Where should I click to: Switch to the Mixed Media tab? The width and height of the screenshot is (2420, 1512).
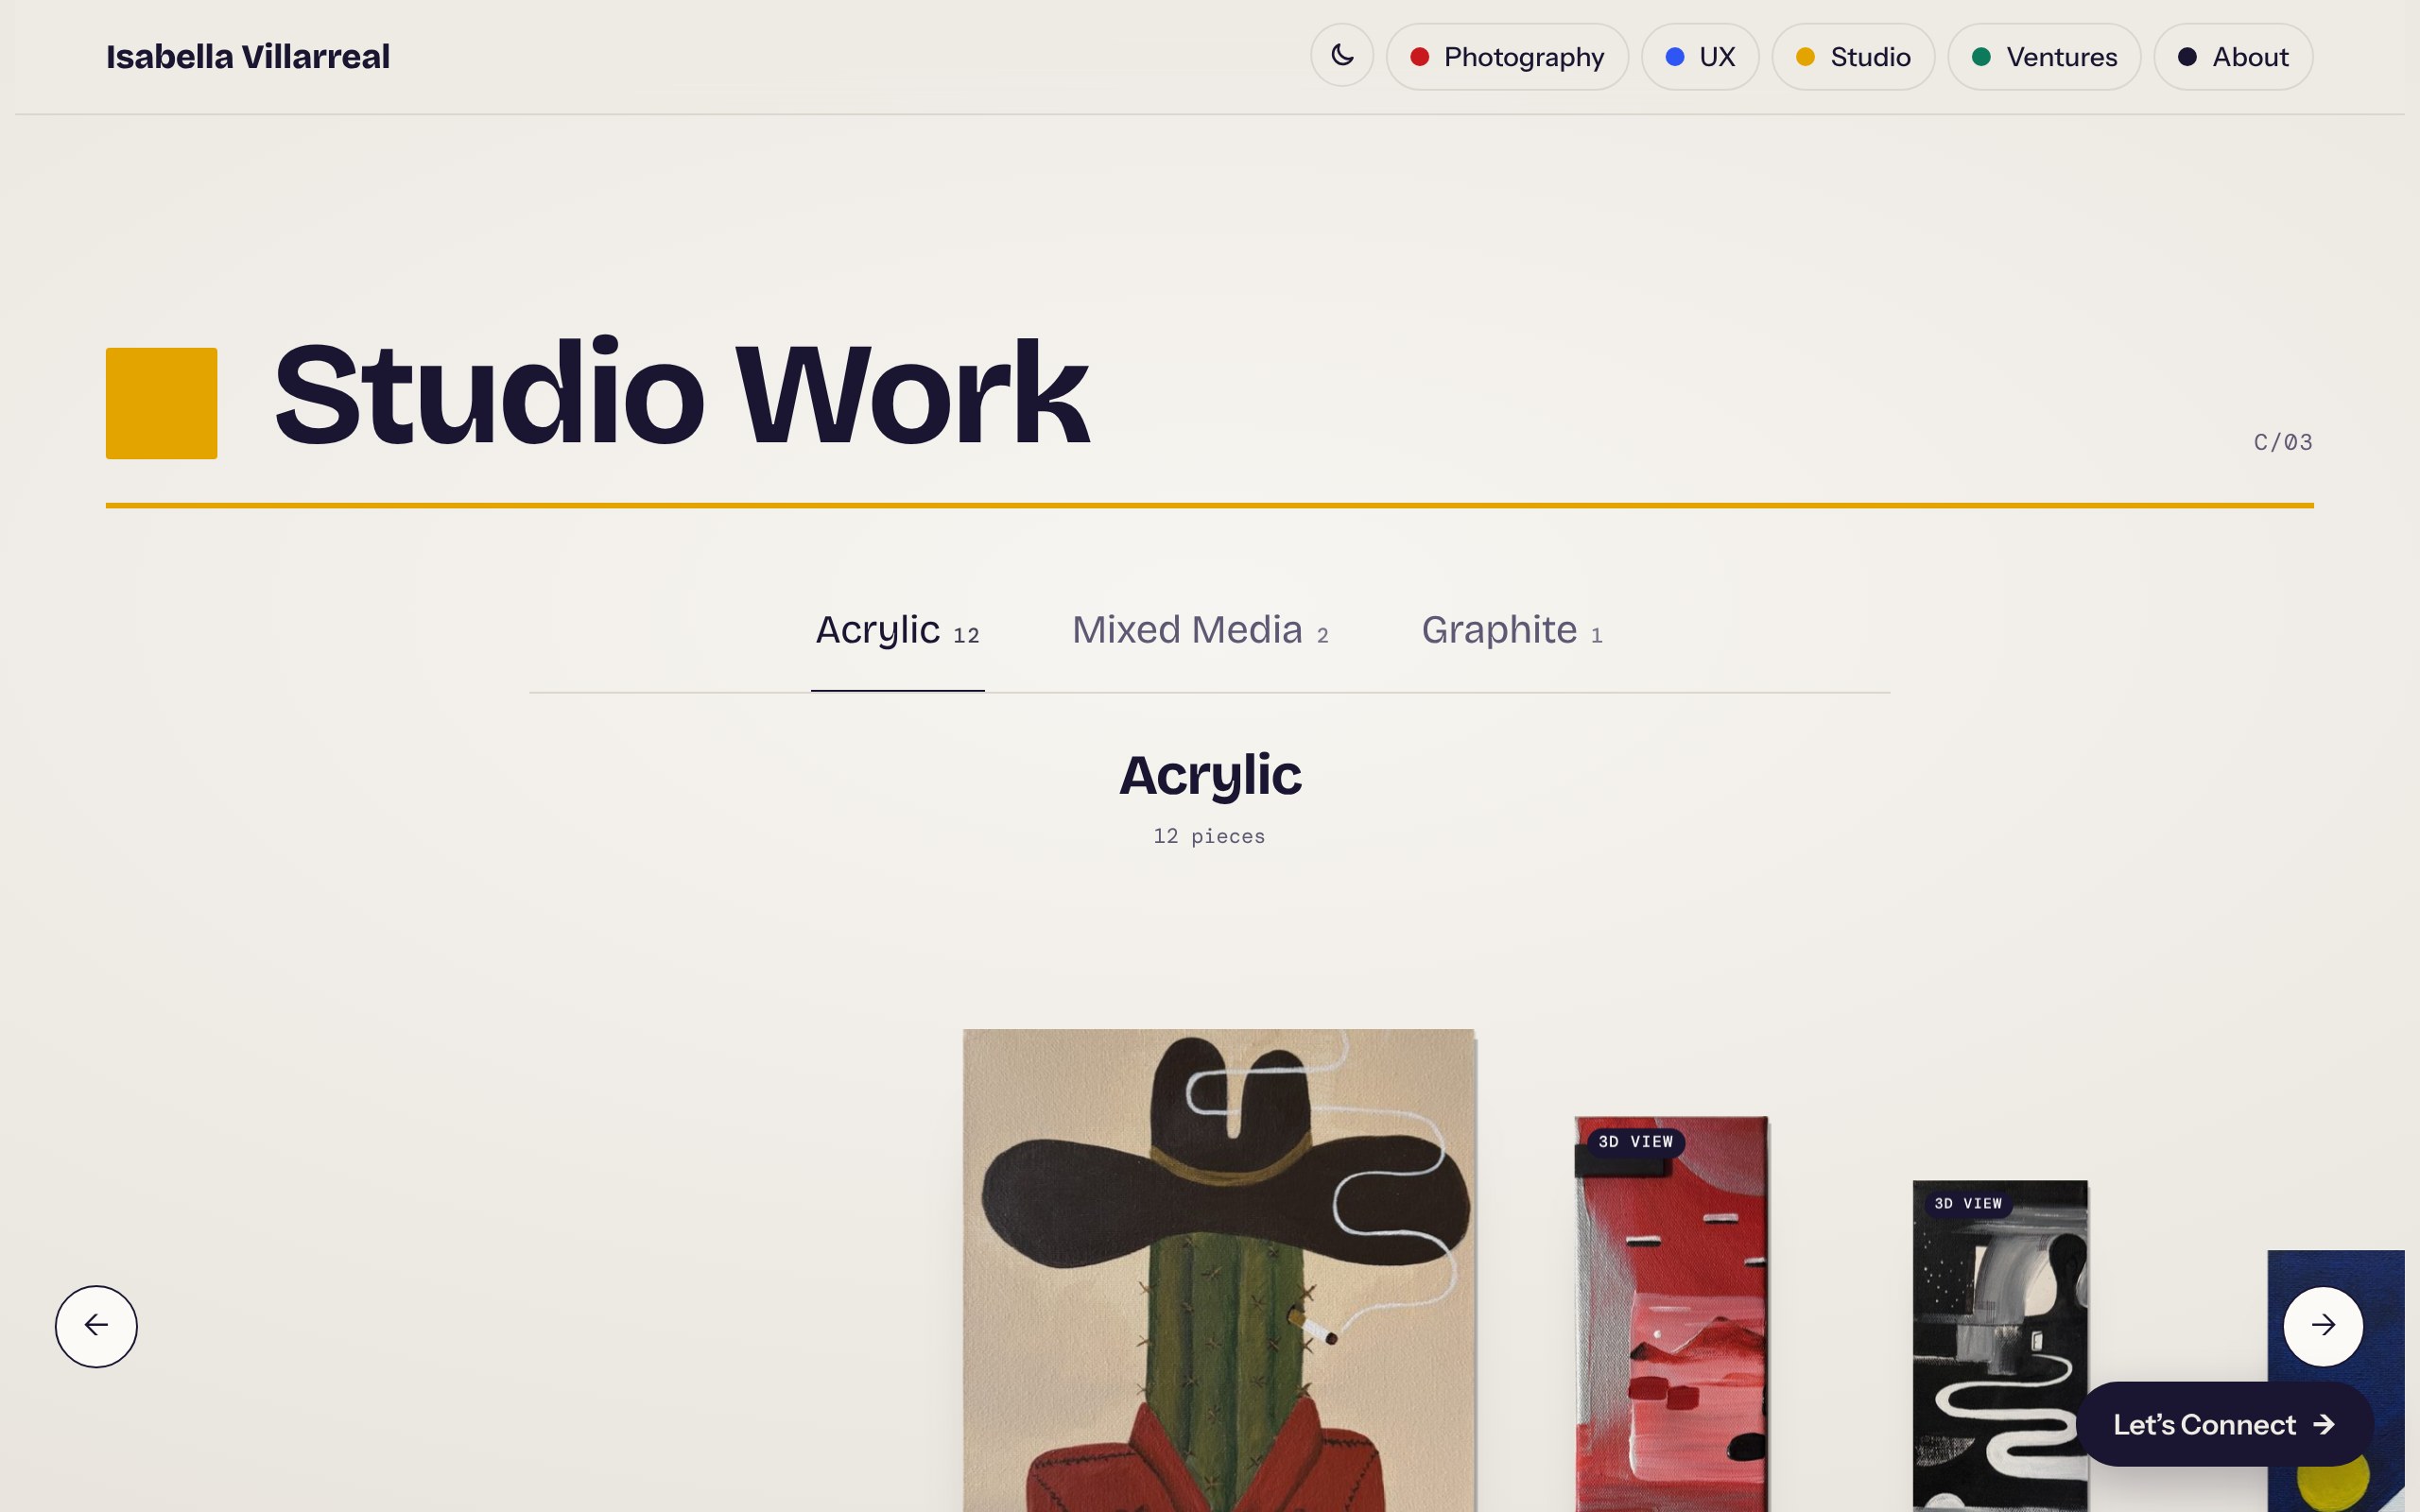pos(1200,632)
